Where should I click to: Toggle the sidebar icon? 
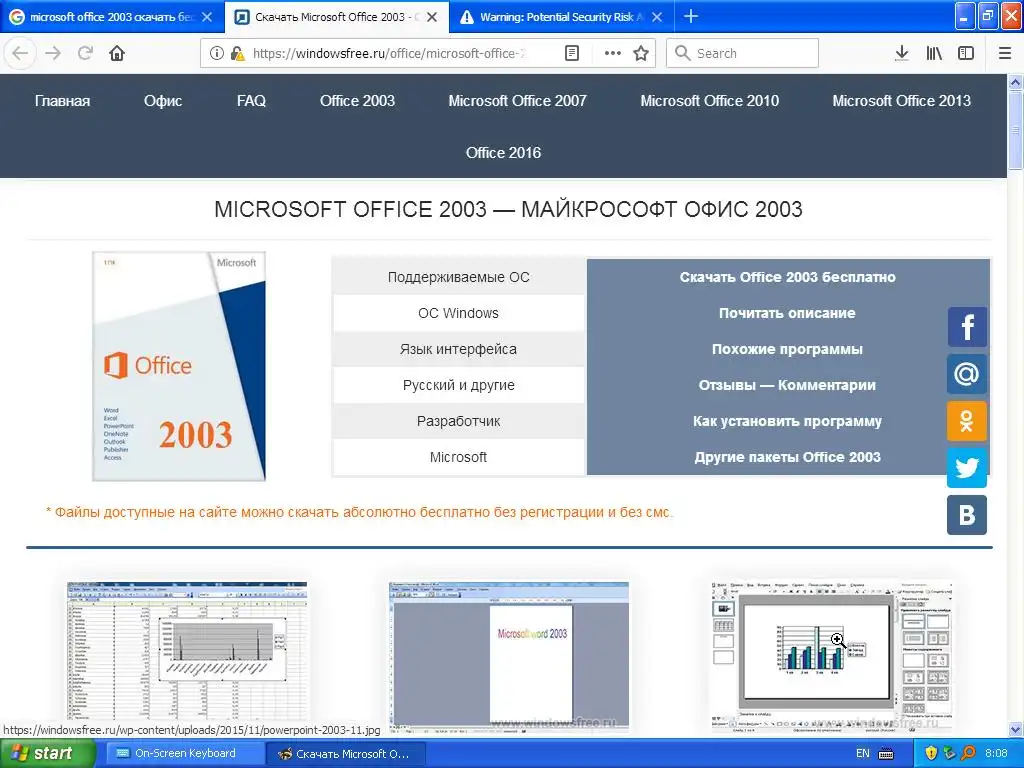coord(966,53)
